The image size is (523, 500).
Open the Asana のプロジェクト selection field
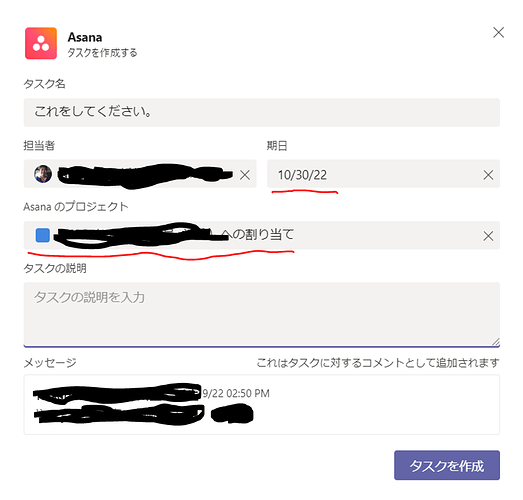(x=262, y=235)
